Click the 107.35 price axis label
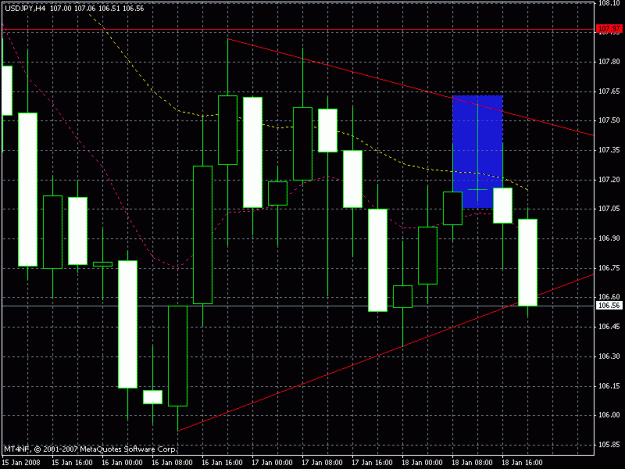Image resolution: width=625 pixels, height=469 pixels. 609,150
